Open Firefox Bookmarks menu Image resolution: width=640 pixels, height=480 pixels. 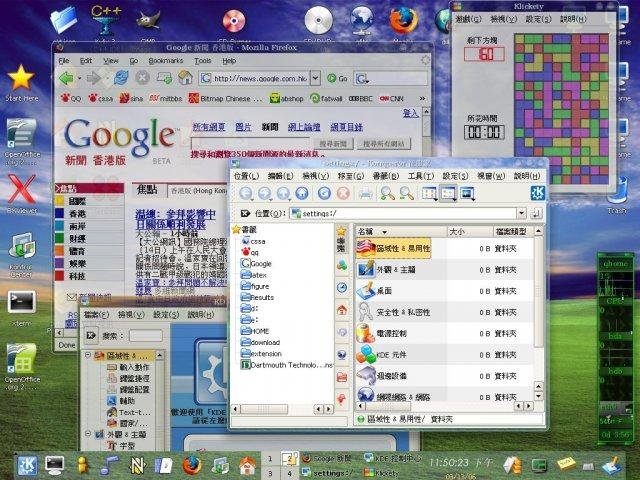166,61
